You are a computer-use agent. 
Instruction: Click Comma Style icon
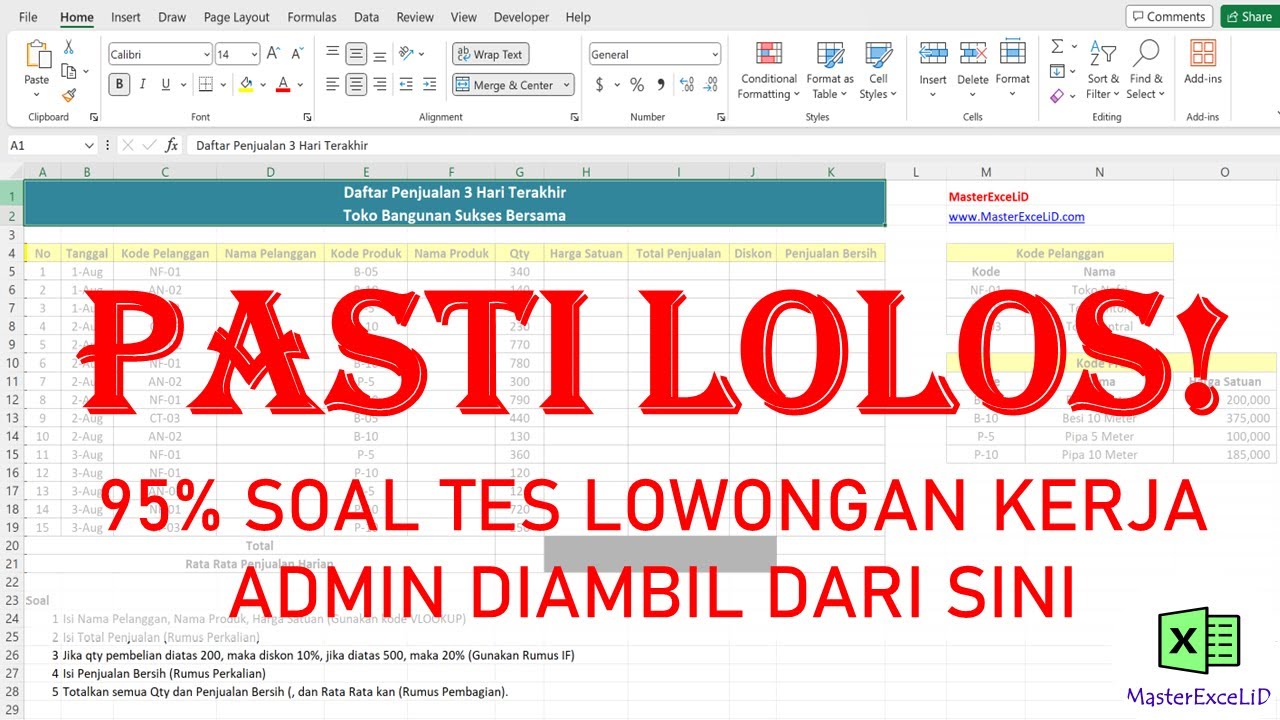[x=661, y=85]
